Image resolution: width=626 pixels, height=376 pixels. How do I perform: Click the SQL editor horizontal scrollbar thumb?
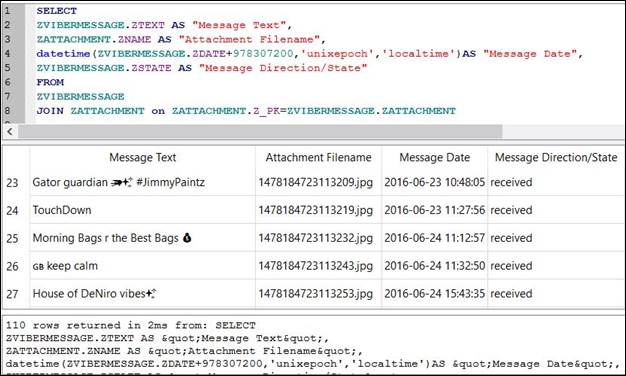tap(260, 132)
